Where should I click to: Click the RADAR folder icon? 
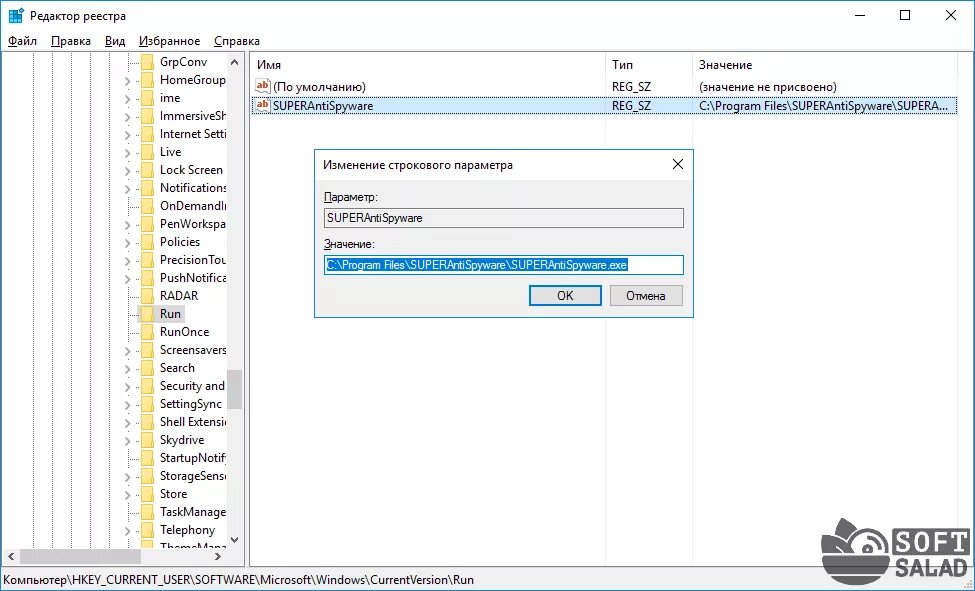click(x=147, y=296)
